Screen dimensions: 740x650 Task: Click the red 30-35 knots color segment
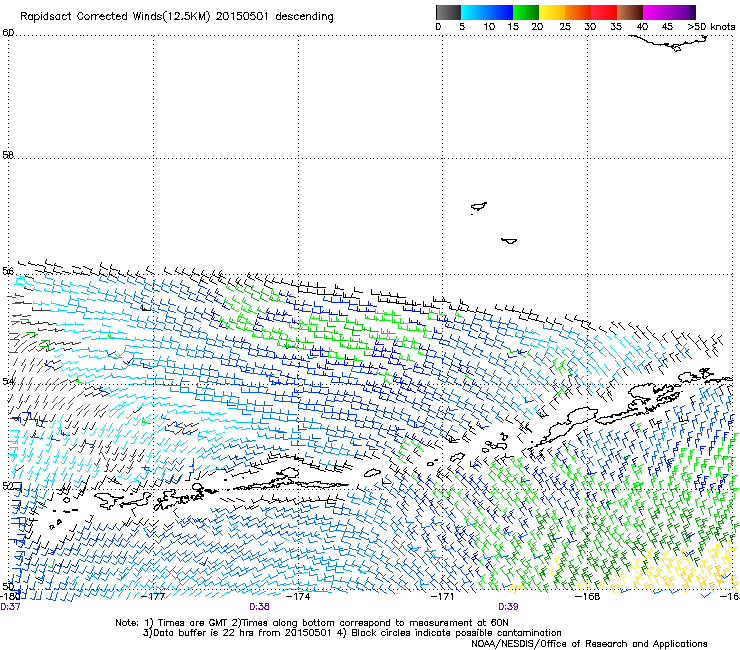[604, 12]
